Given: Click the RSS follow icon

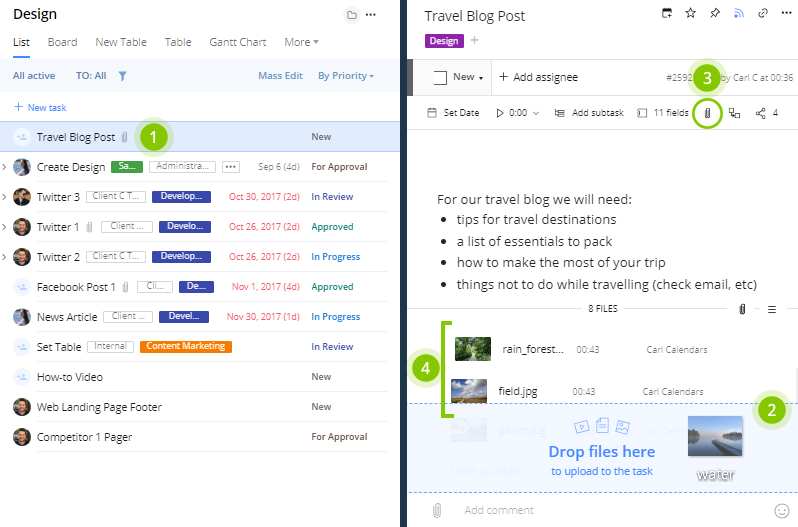Looking at the screenshot, I should point(739,13).
